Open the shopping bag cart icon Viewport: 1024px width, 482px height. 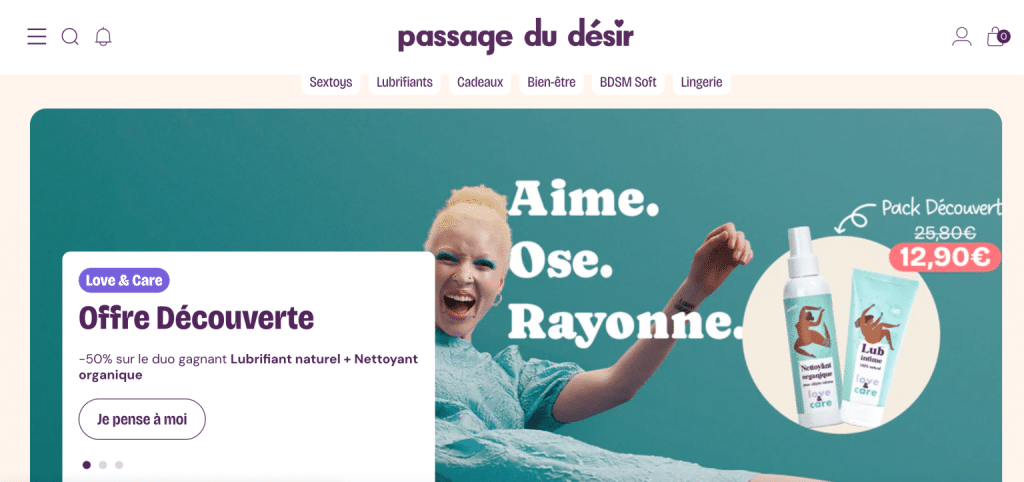(997, 36)
